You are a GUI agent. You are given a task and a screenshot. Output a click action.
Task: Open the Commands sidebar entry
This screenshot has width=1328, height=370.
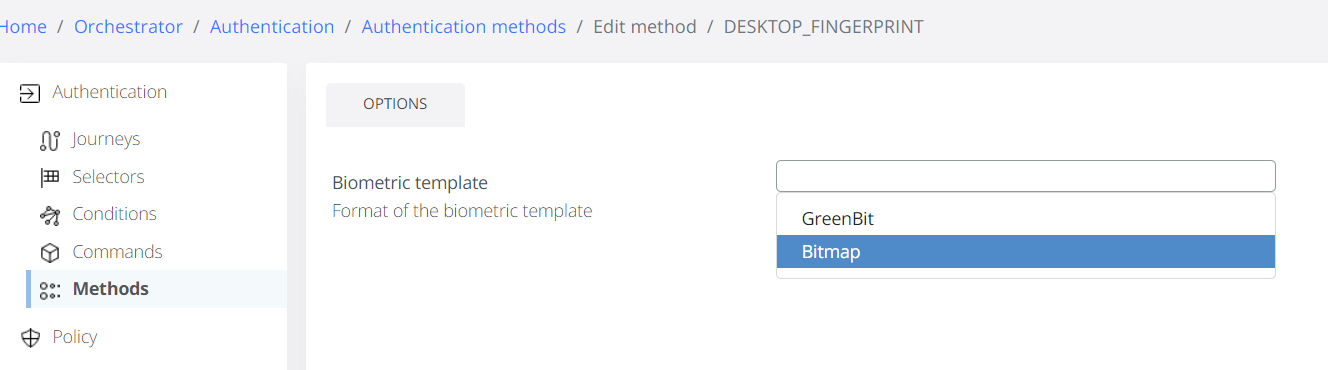click(x=117, y=252)
